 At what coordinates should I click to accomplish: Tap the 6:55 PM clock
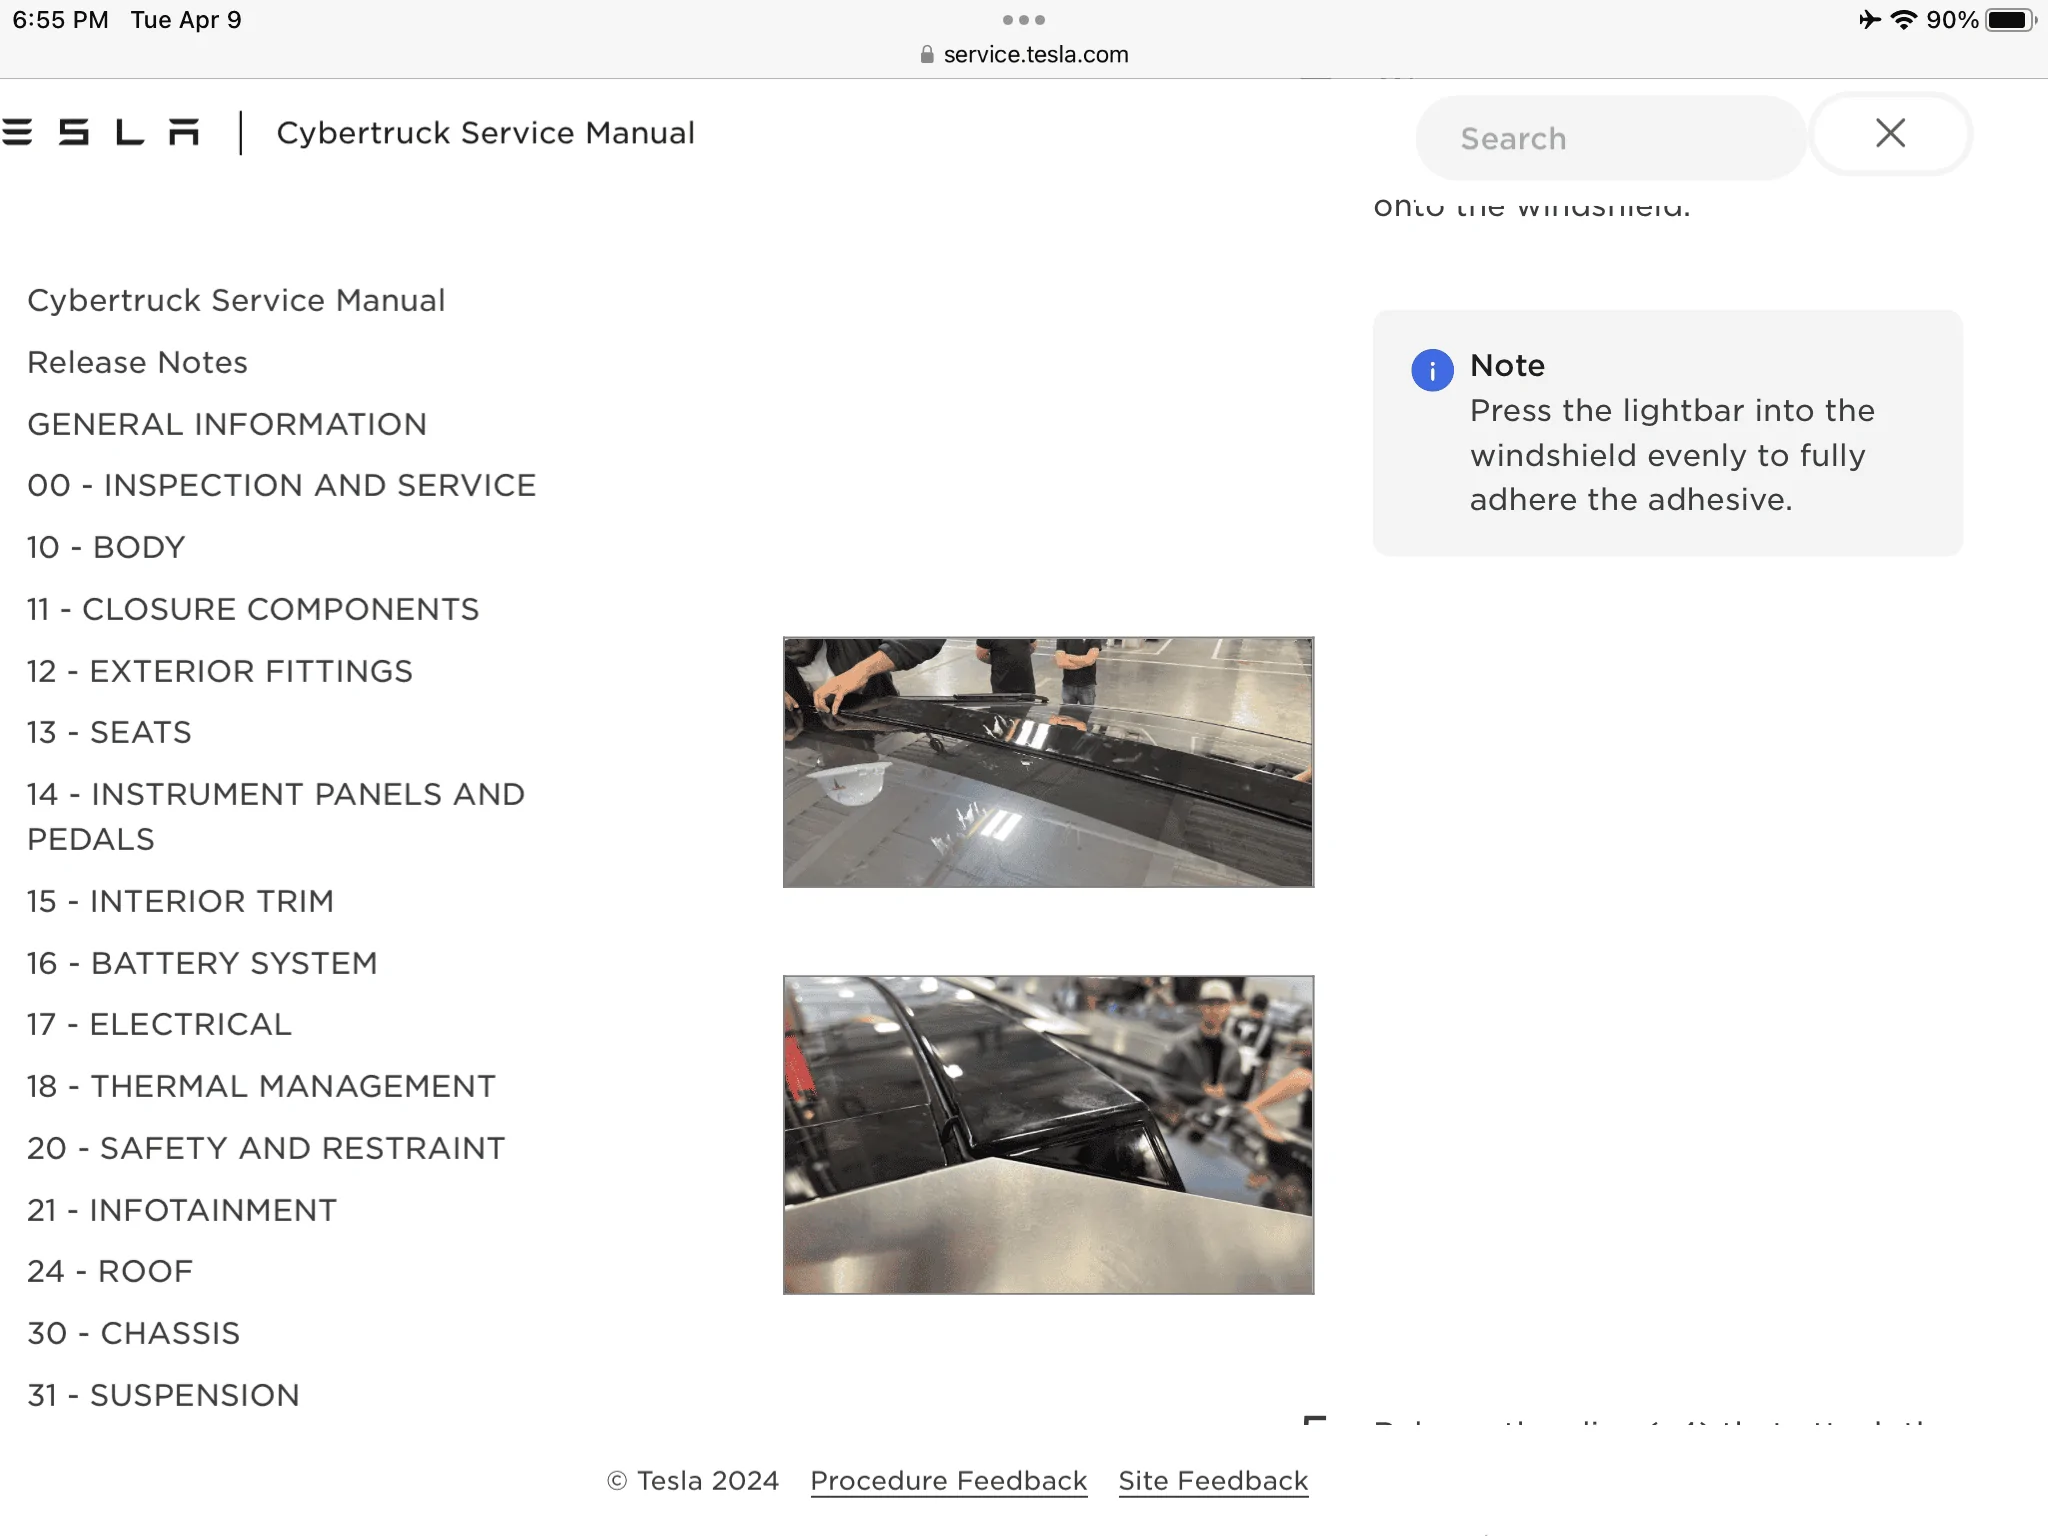pos(60,20)
